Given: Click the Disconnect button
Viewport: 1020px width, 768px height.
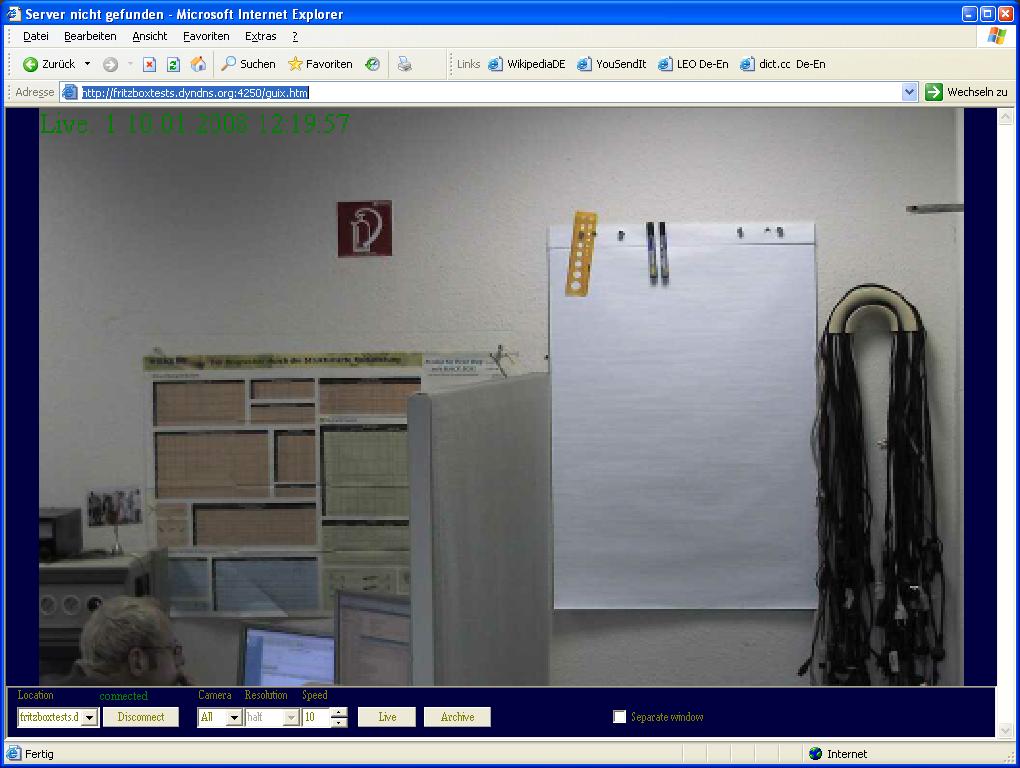Looking at the screenshot, I should pyautogui.click(x=141, y=717).
